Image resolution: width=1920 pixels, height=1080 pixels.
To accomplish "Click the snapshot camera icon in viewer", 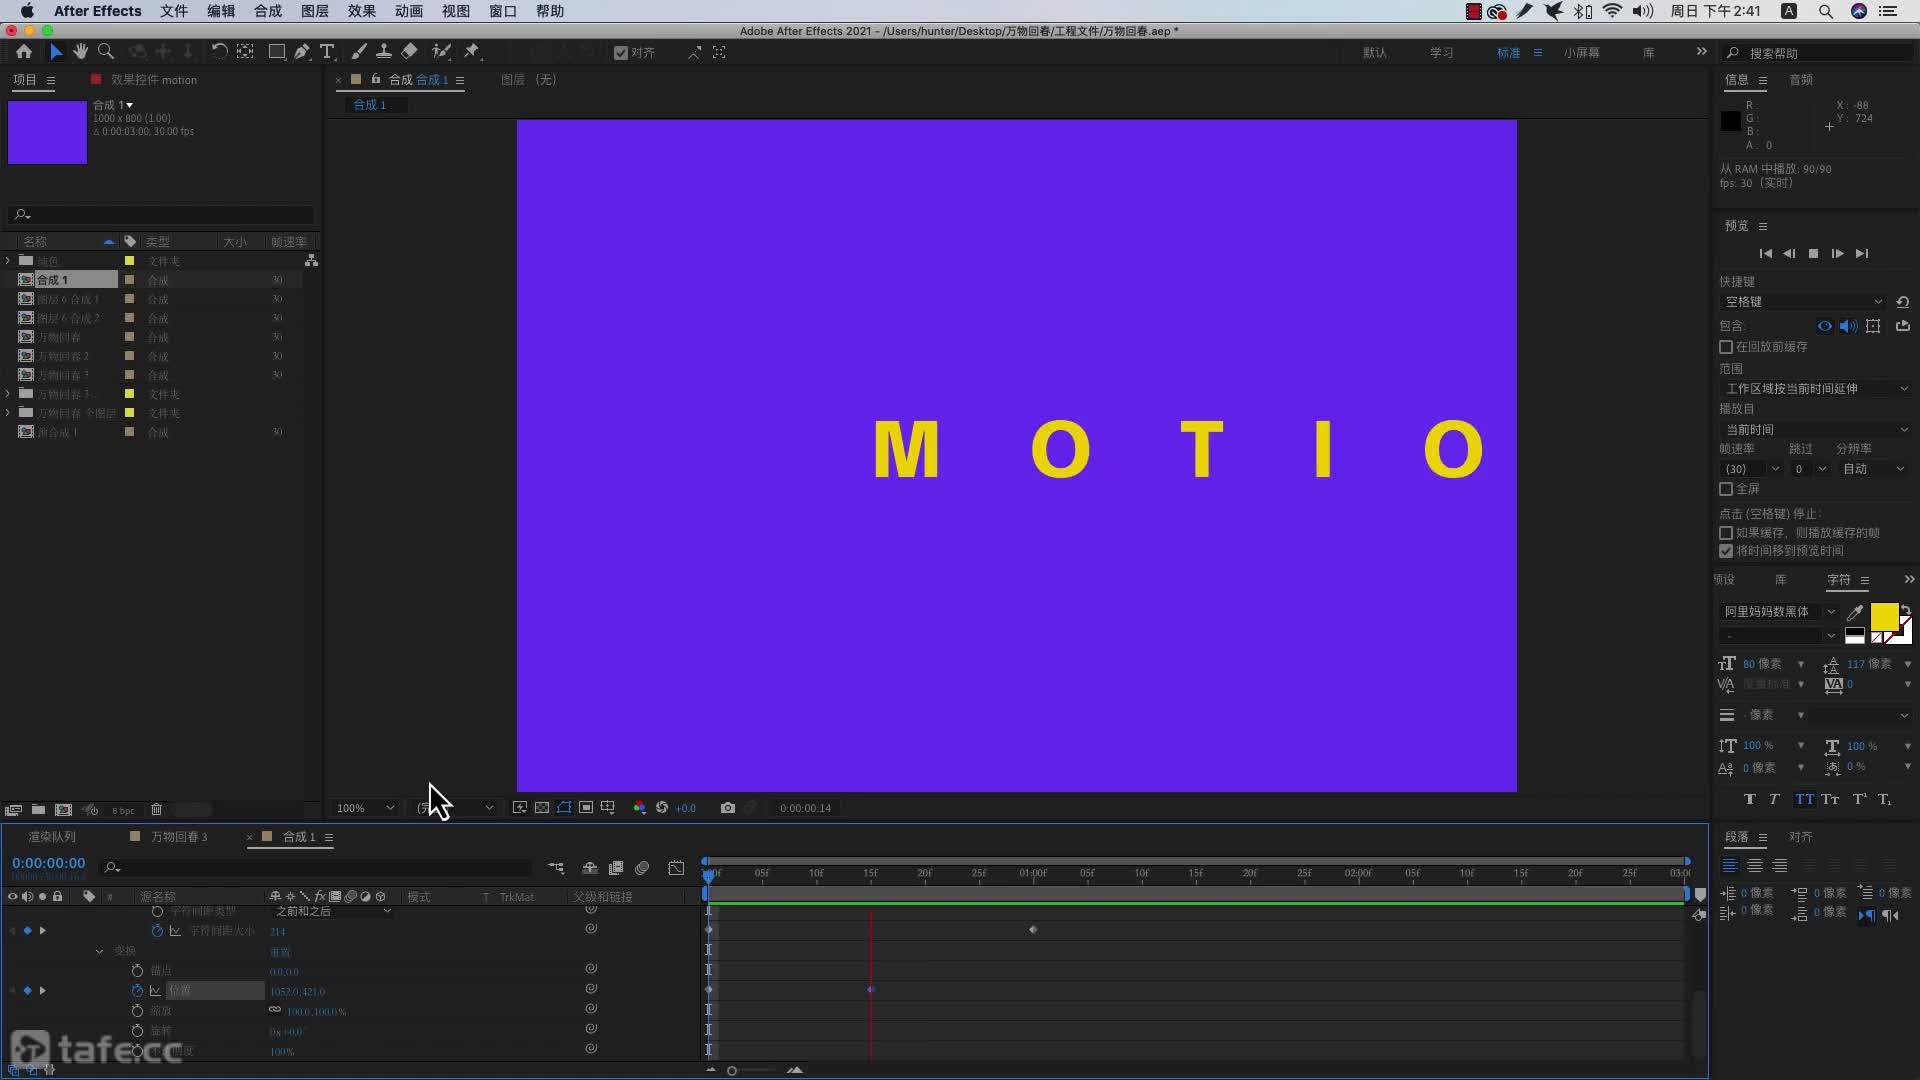I will click(x=728, y=808).
